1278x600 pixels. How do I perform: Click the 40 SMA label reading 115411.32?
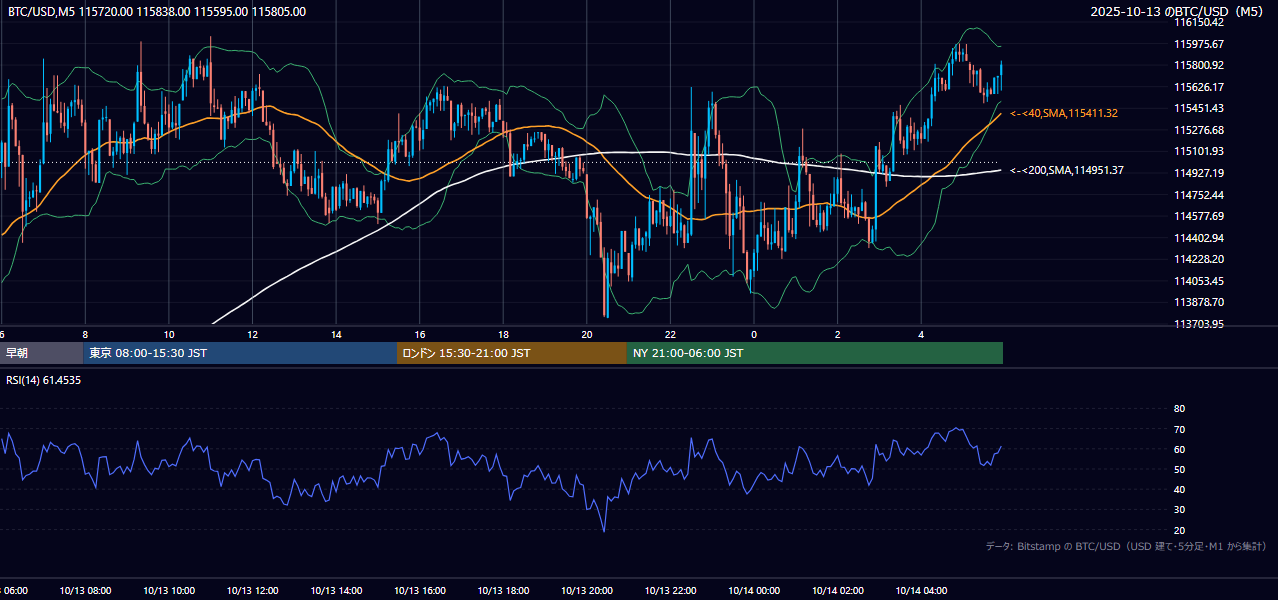[1064, 114]
